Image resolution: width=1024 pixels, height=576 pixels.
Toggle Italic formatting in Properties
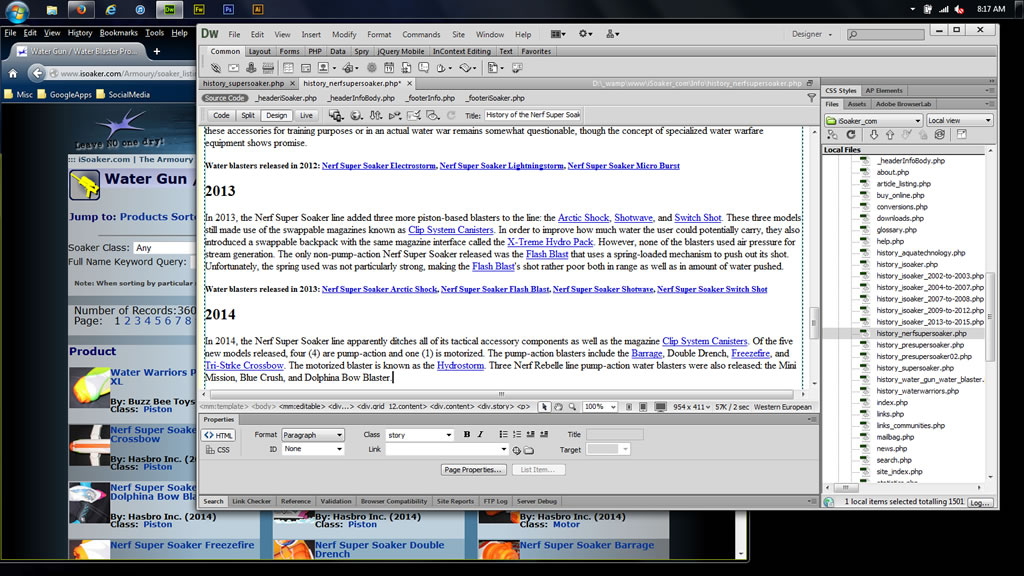click(481, 434)
